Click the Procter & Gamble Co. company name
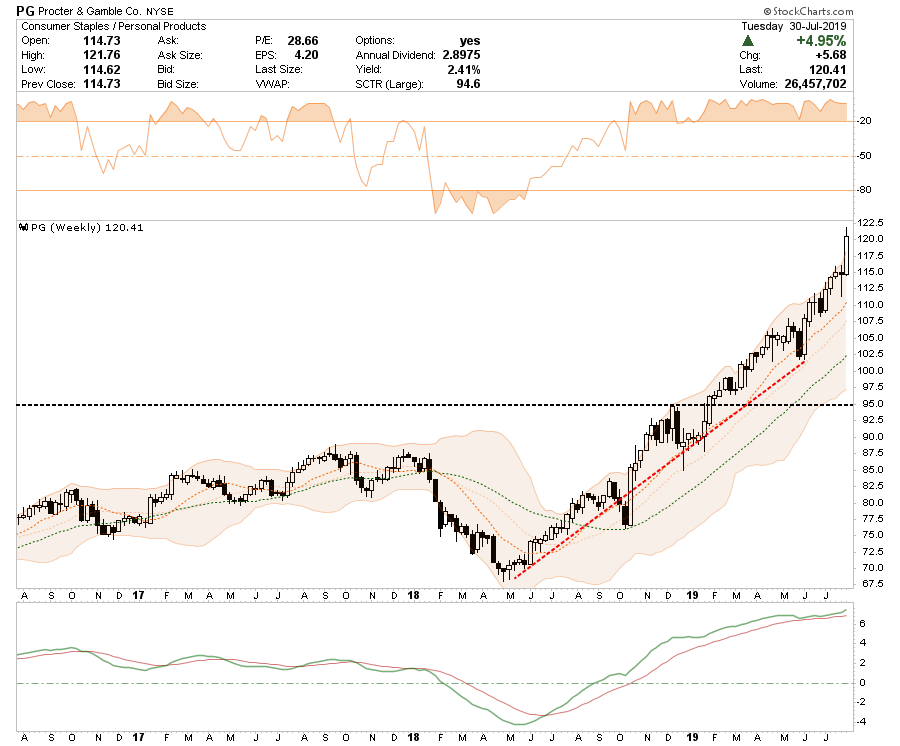Screen dimensions: 900x746 point(90,11)
